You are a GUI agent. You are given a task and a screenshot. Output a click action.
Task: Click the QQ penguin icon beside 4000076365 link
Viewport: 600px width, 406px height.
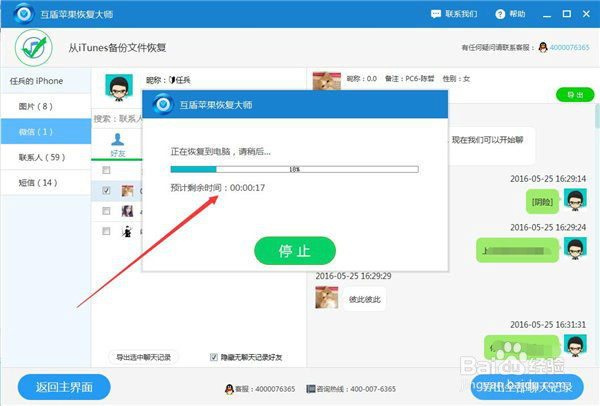[543, 47]
